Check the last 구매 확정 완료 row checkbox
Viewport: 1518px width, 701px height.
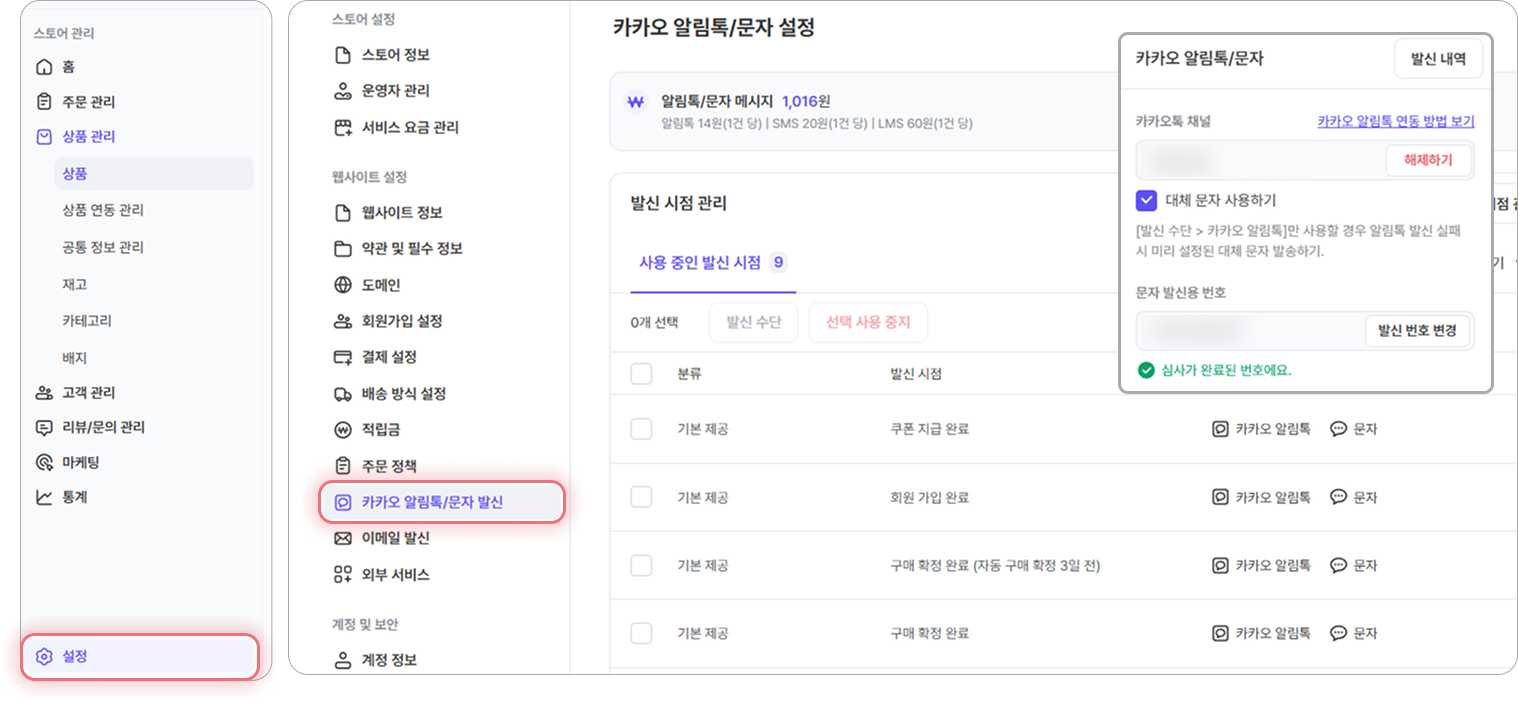click(x=641, y=633)
